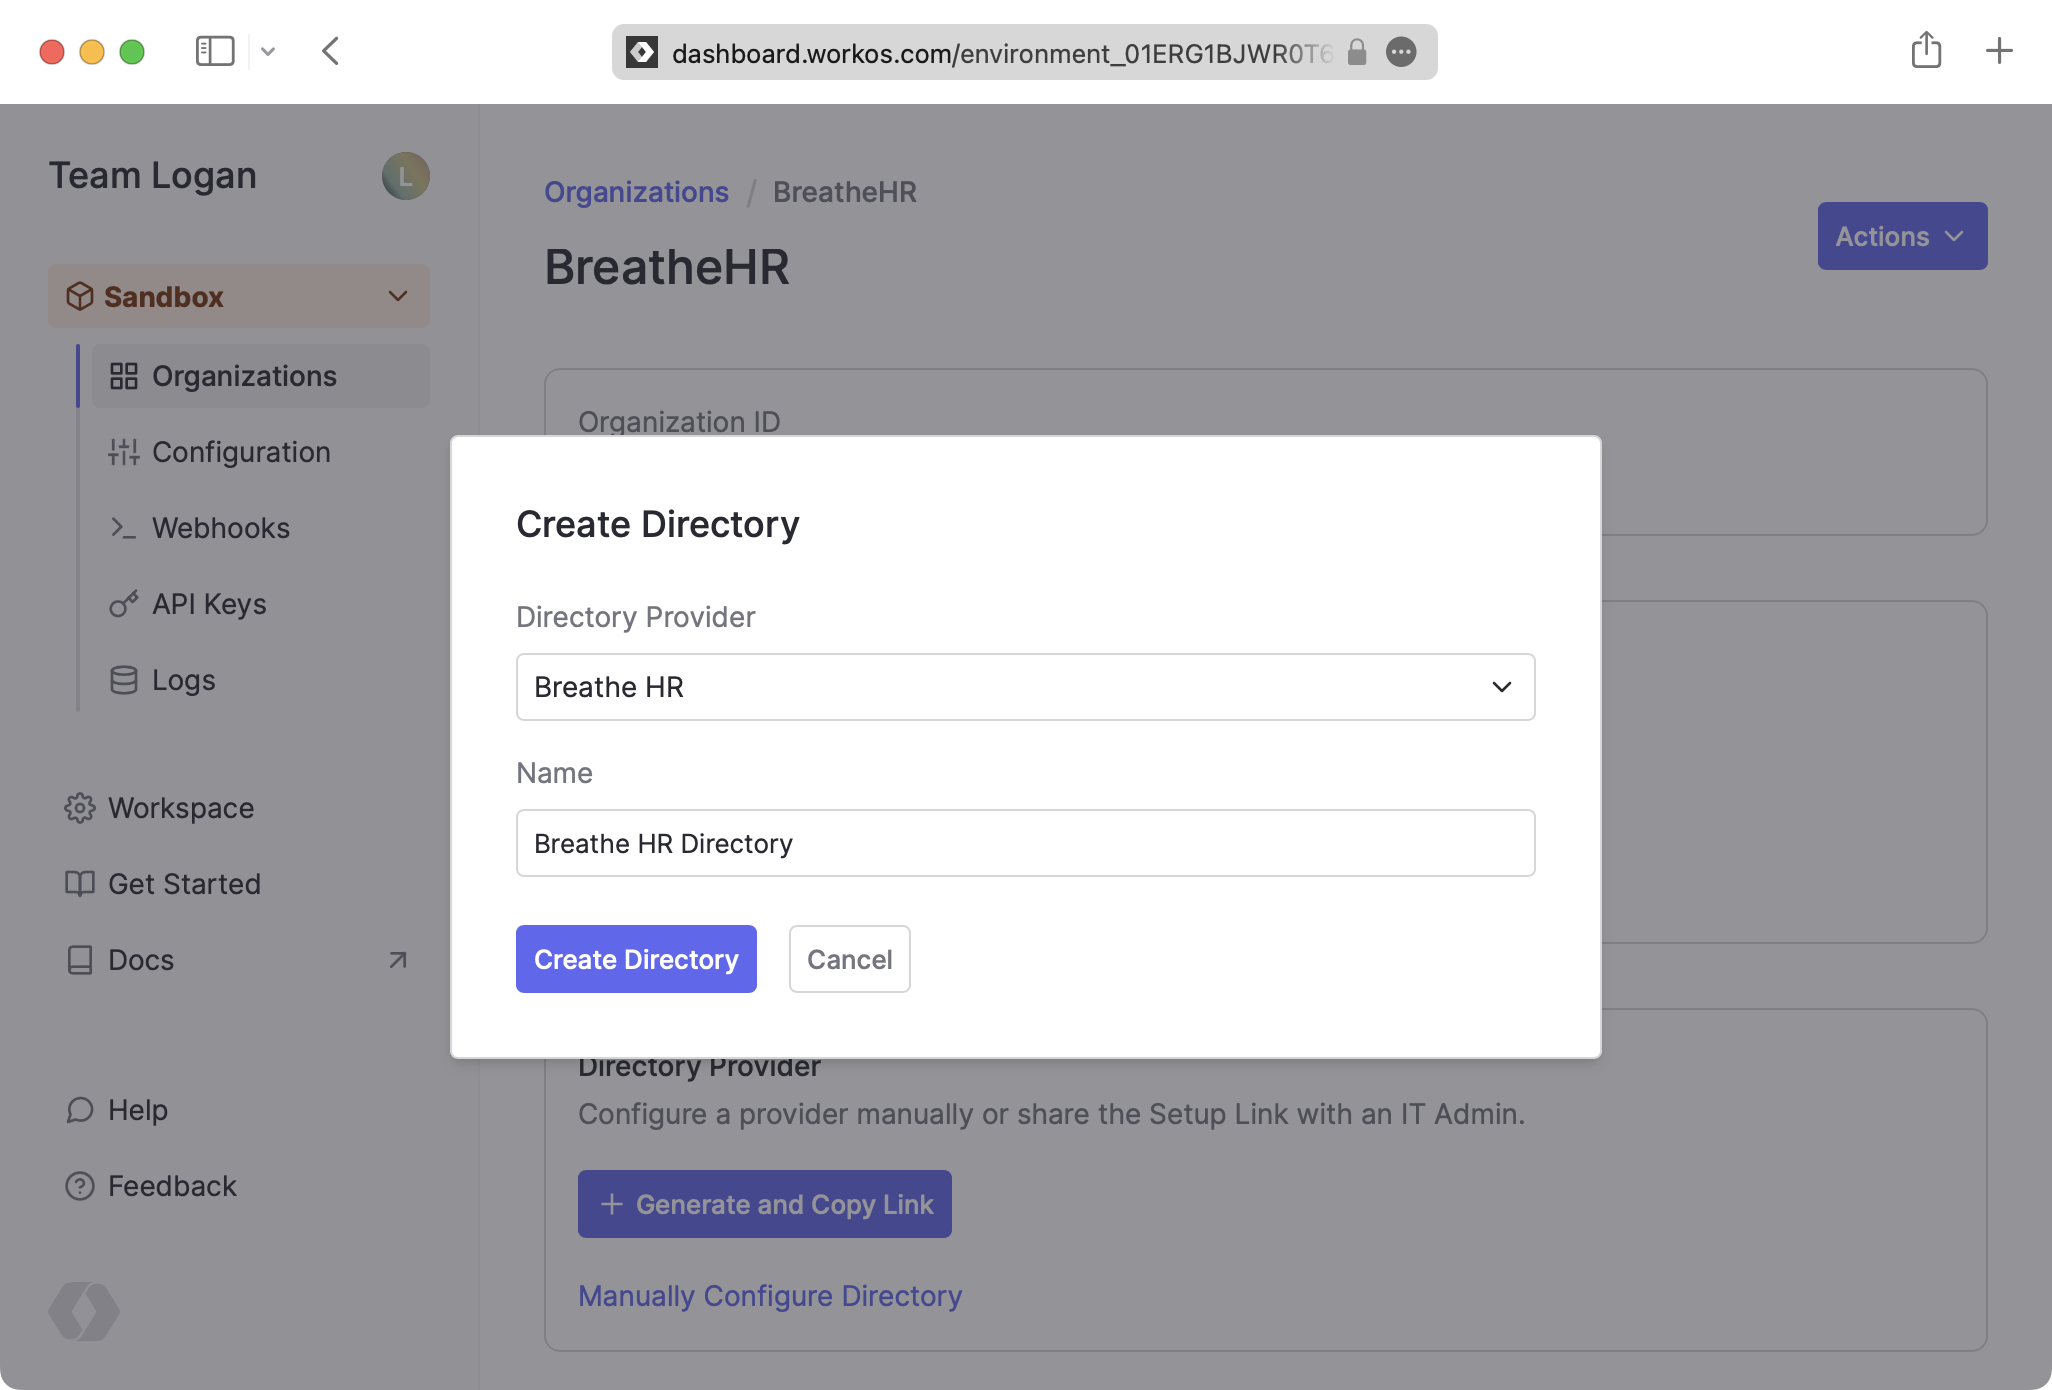Expand the Actions menu dropdown
Screen dimensions: 2052x1390
coord(1900,236)
